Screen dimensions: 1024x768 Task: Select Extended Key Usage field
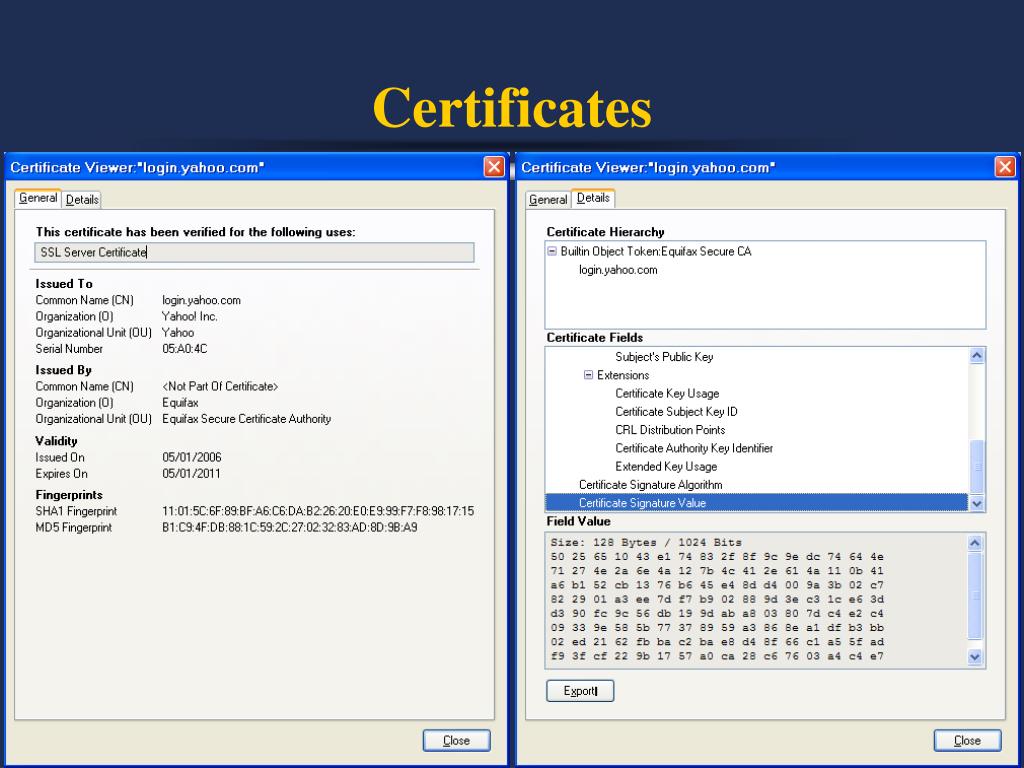(666, 466)
